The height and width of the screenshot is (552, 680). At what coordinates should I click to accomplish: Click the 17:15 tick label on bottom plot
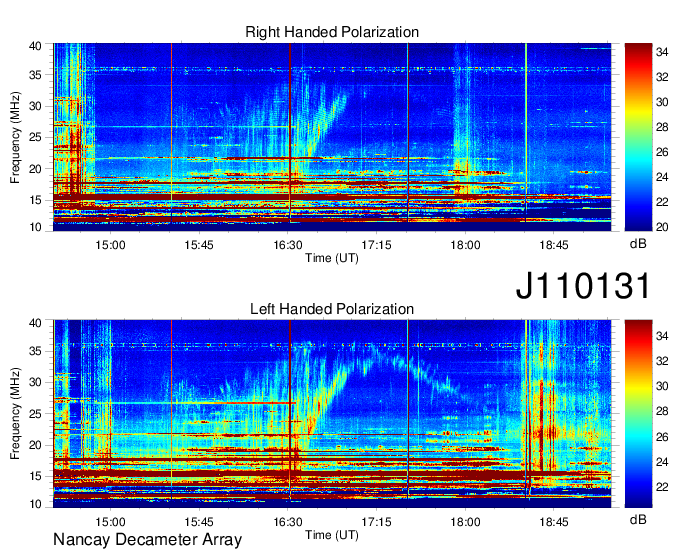pyautogui.click(x=376, y=522)
